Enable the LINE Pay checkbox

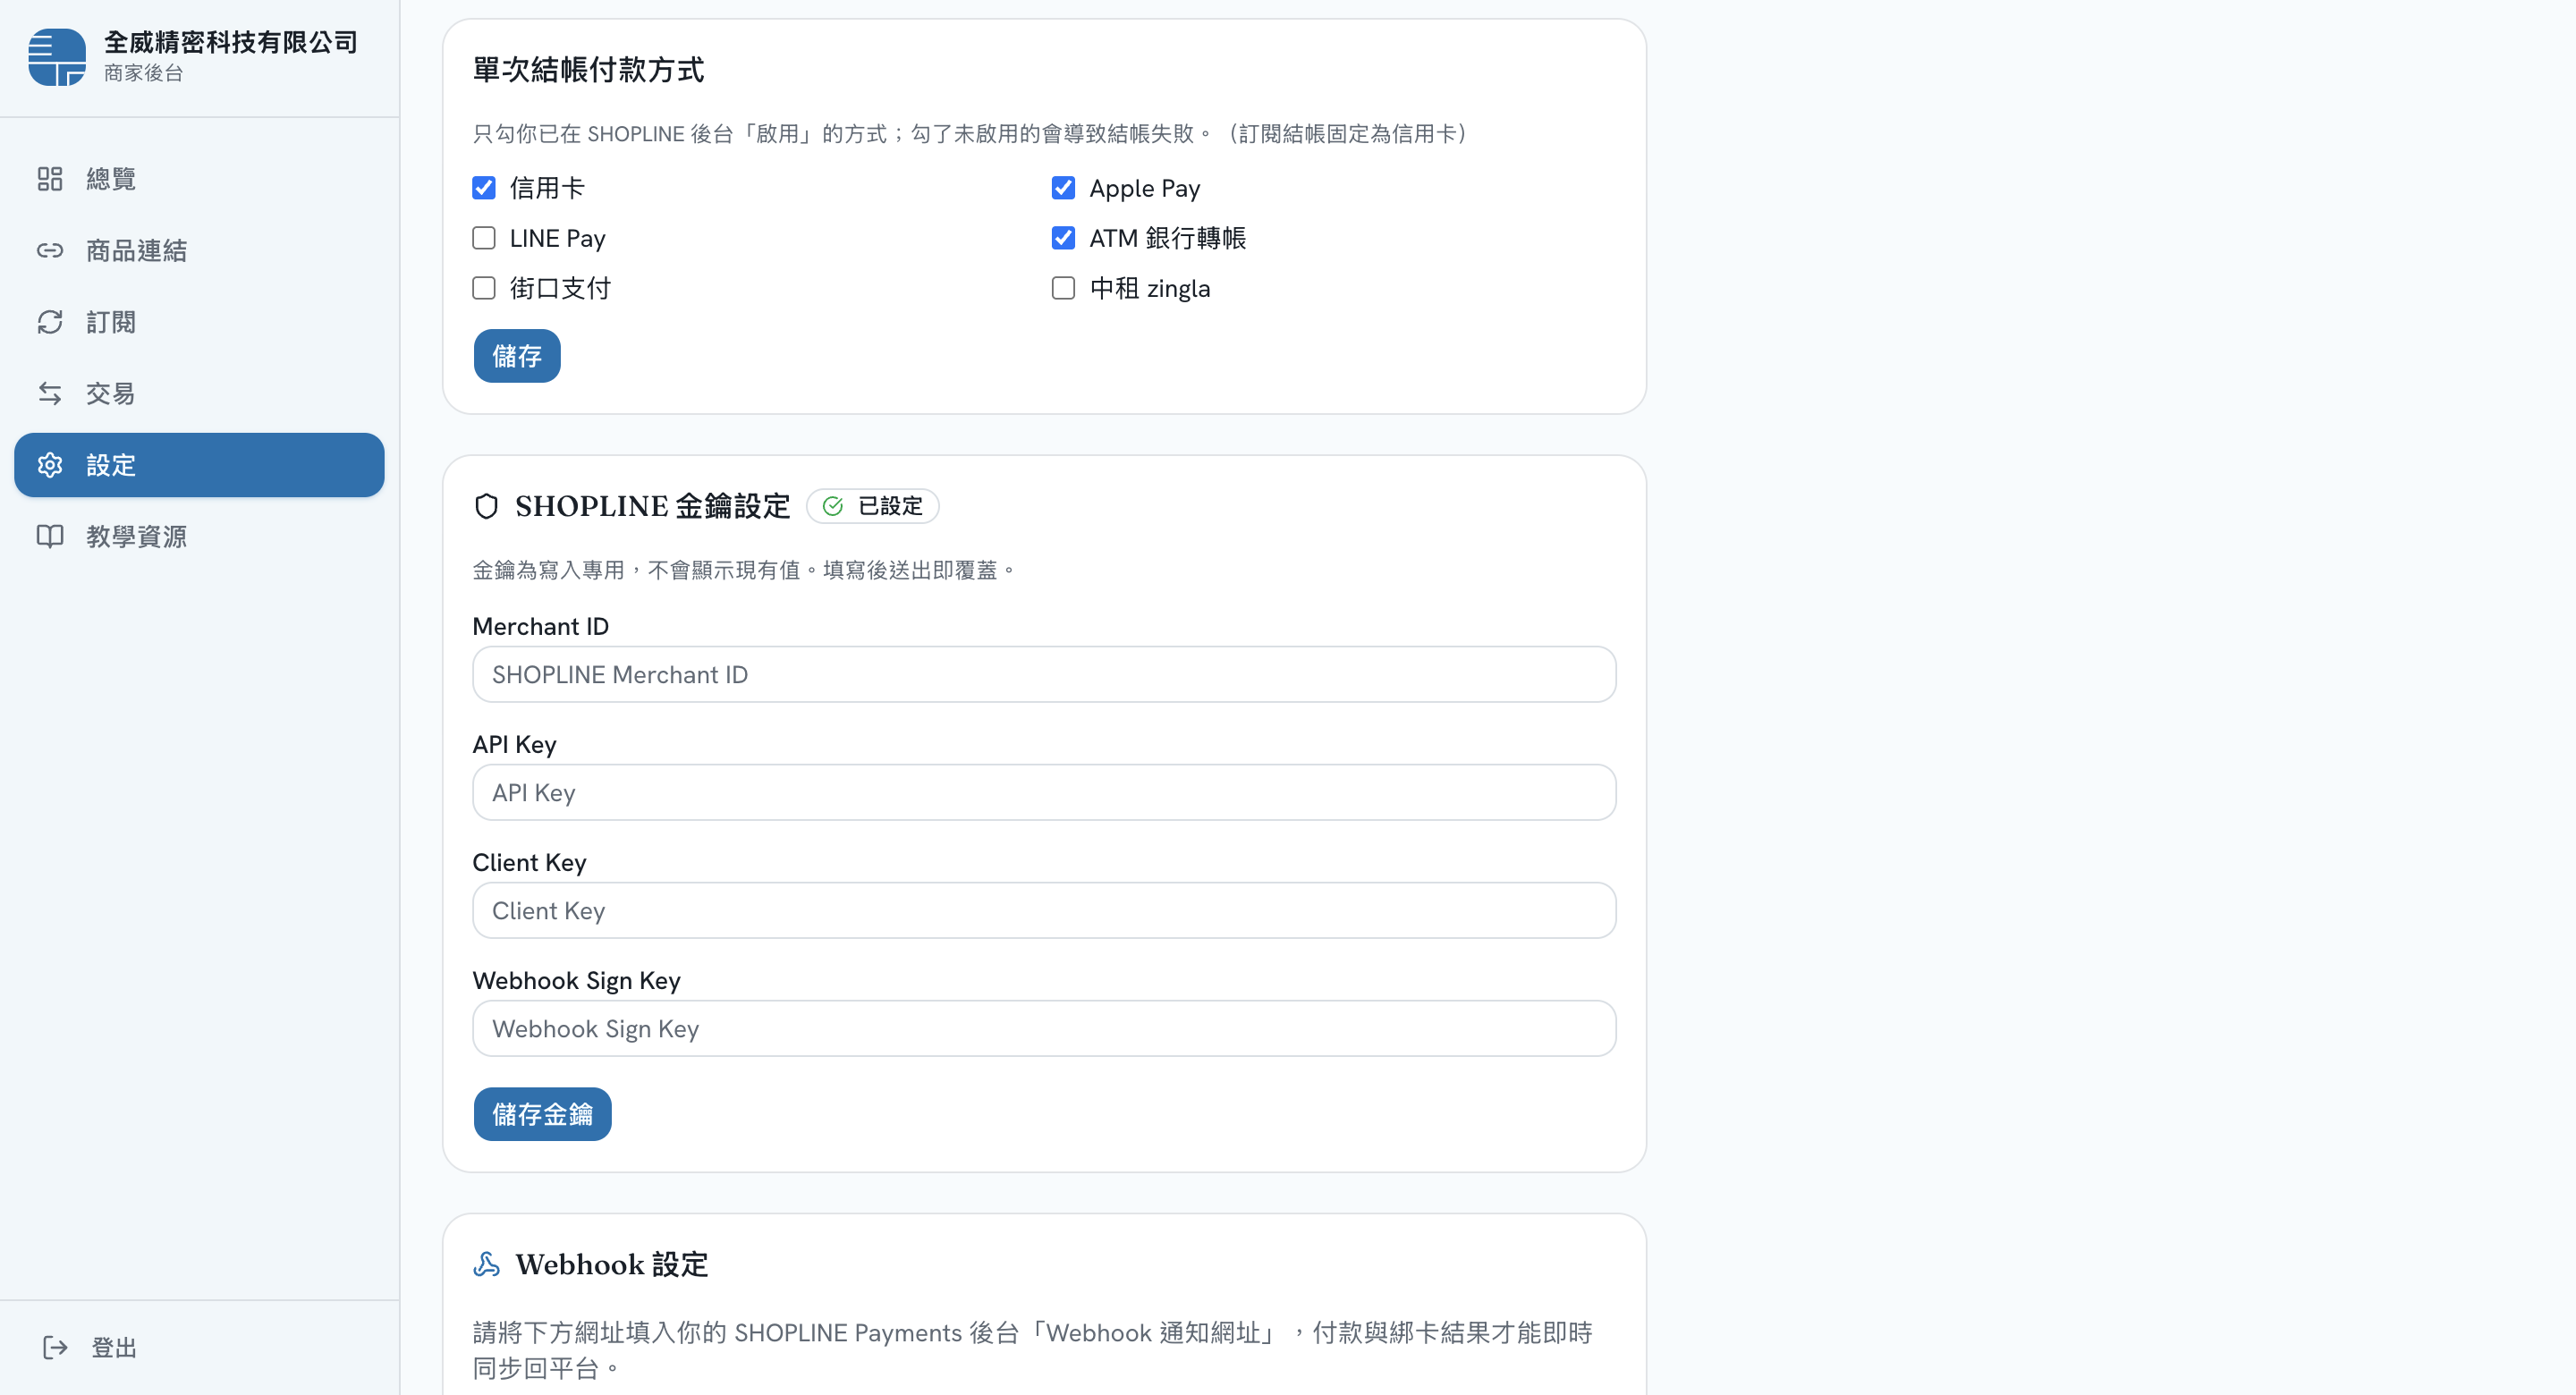click(484, 238)
